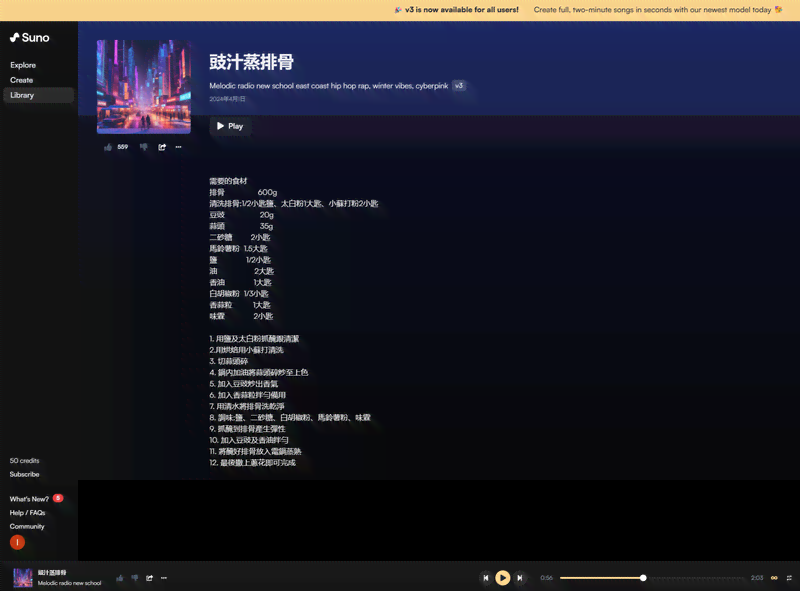Click the '50 credits' text in sidebar

tap(24, 460)
